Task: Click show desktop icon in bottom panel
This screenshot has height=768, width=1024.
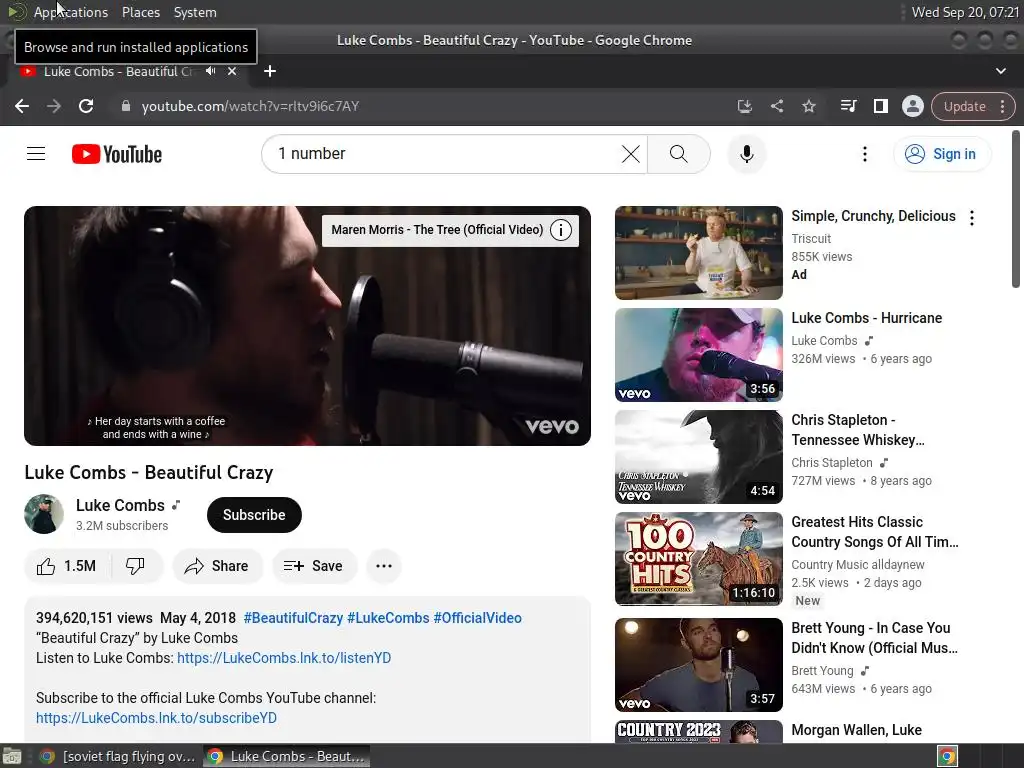Action: click(12, 756)
